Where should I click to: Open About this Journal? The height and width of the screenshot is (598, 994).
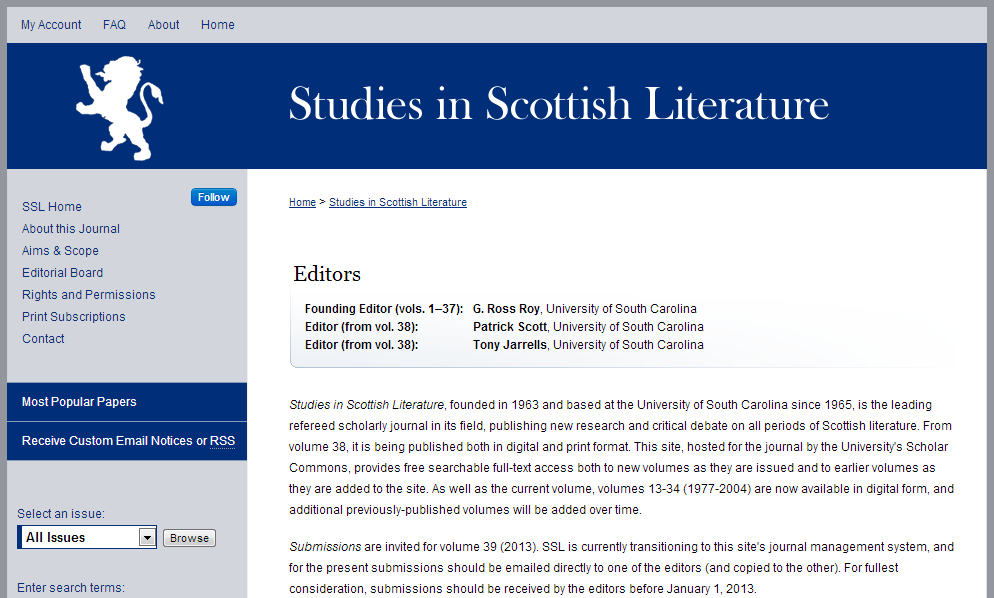[x=71, y=229]
